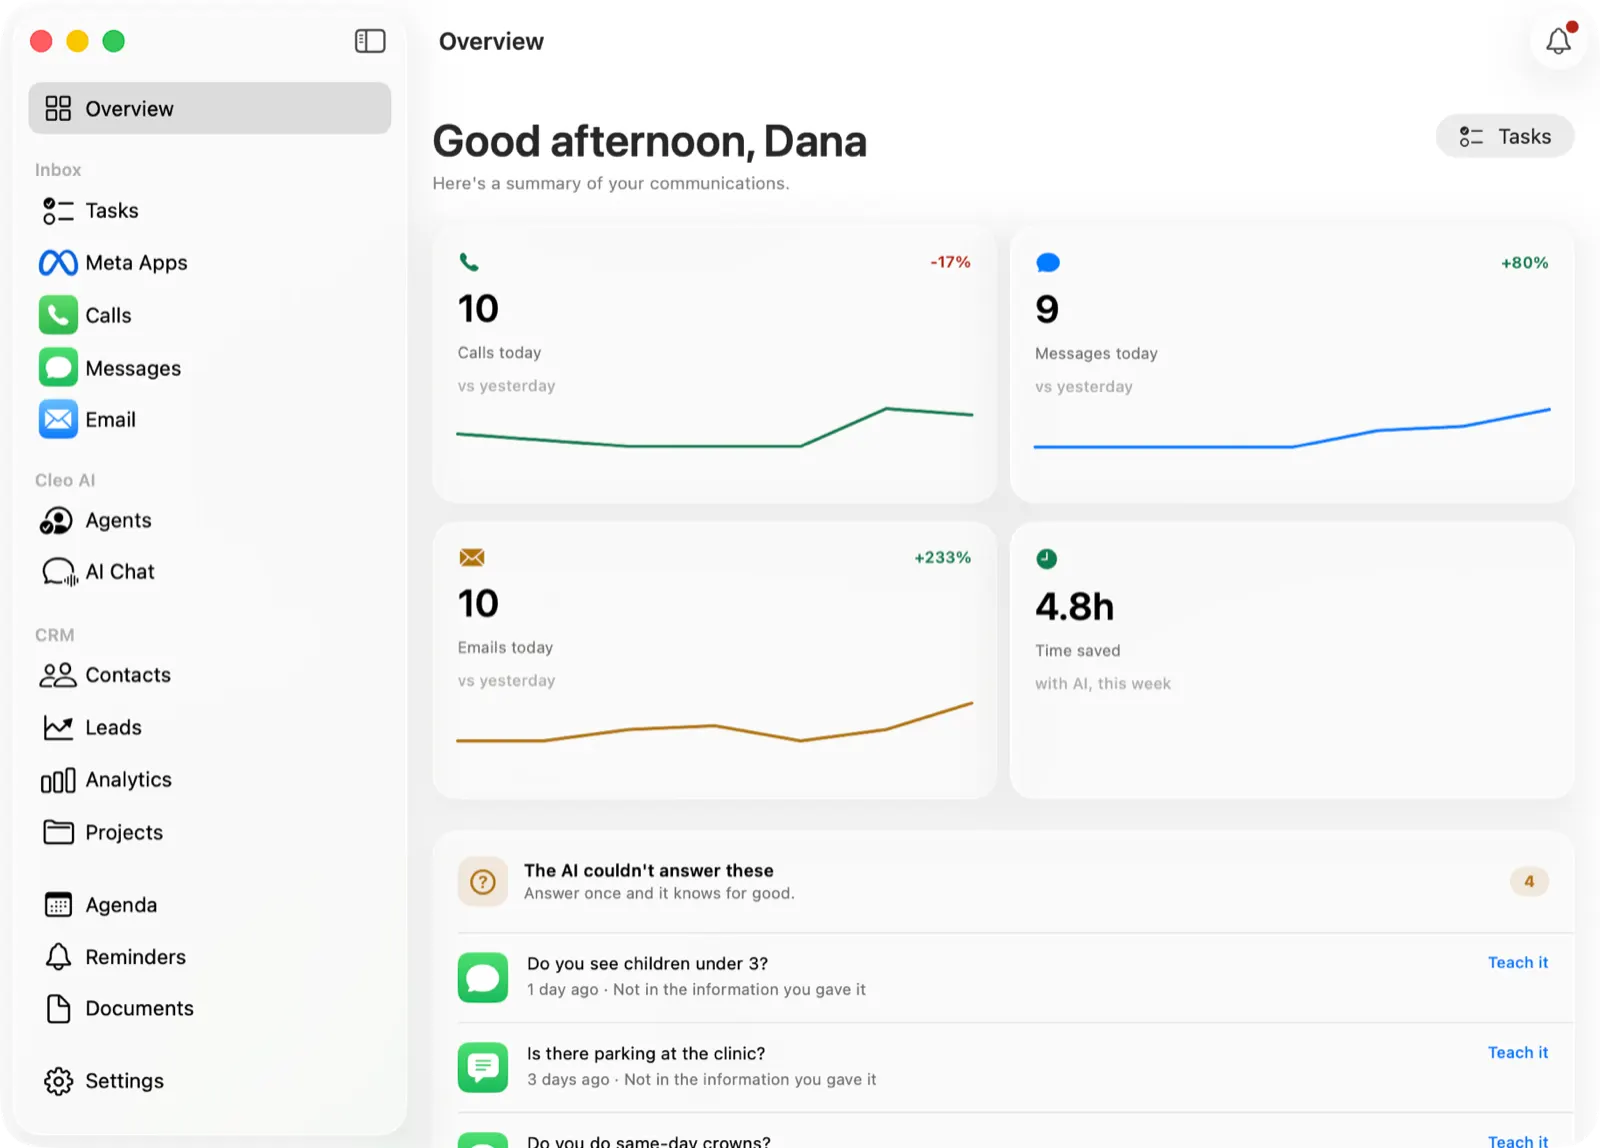Viewport: 1600px width, 1148px height.
Task: Open the Calls today line chart
Action: [x=715, y=427]
